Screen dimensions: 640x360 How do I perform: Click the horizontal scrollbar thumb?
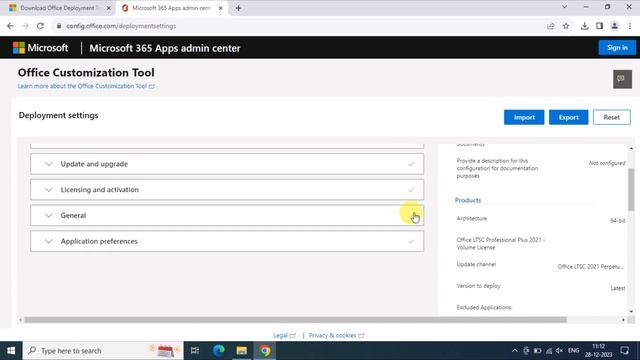coord(295,320)
